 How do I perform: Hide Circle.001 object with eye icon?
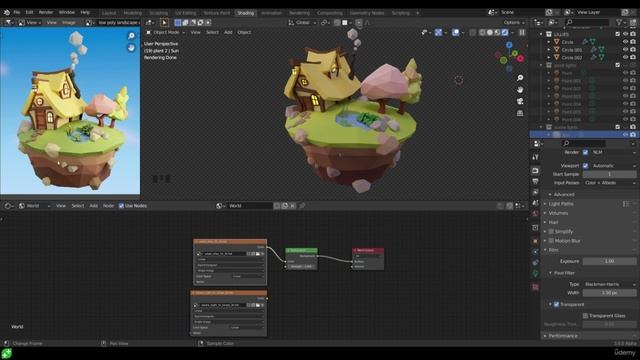(625, 49)
